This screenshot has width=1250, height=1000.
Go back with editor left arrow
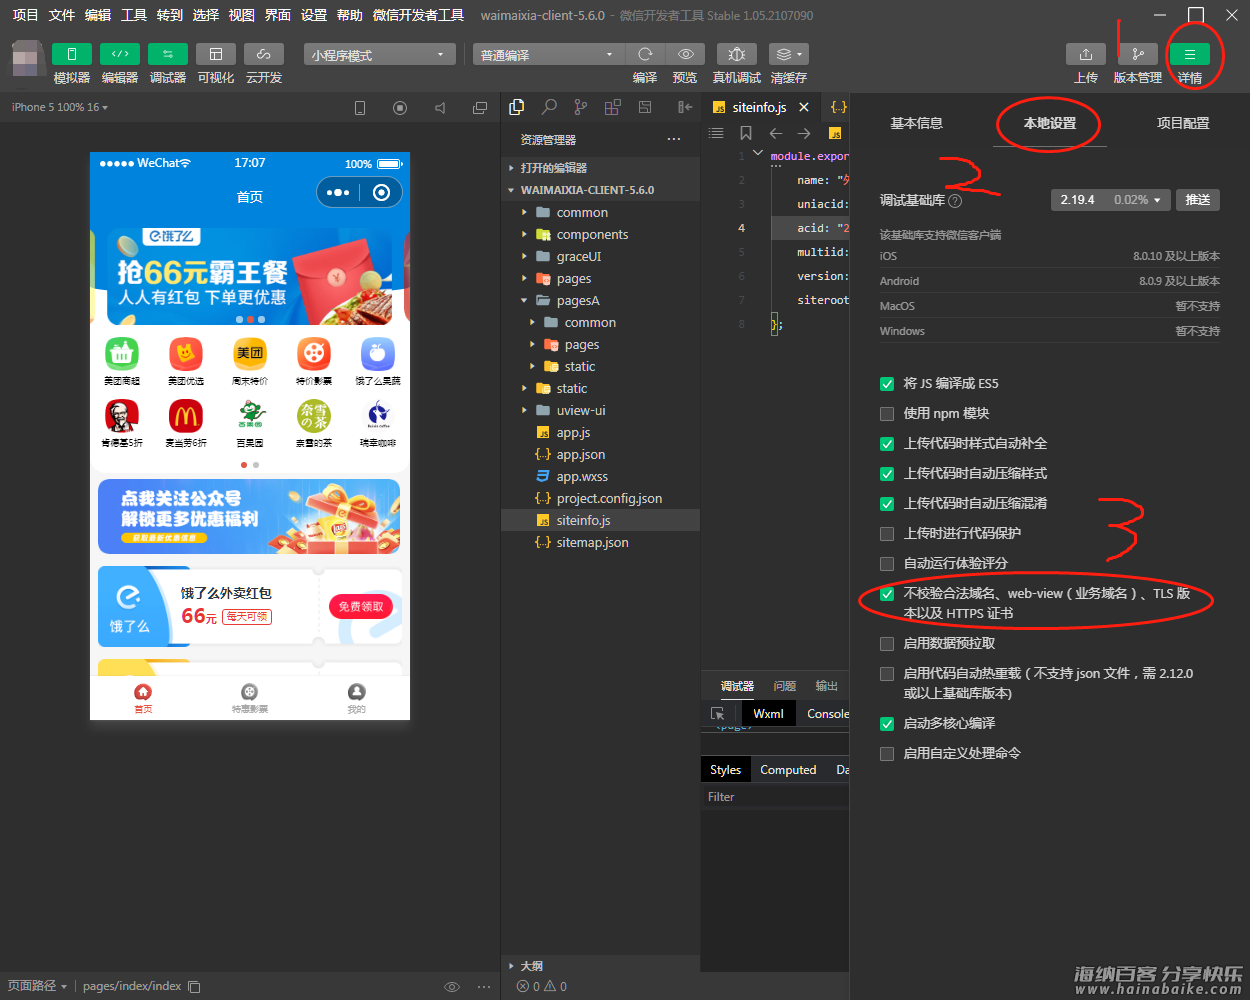[x=776, y=133]
